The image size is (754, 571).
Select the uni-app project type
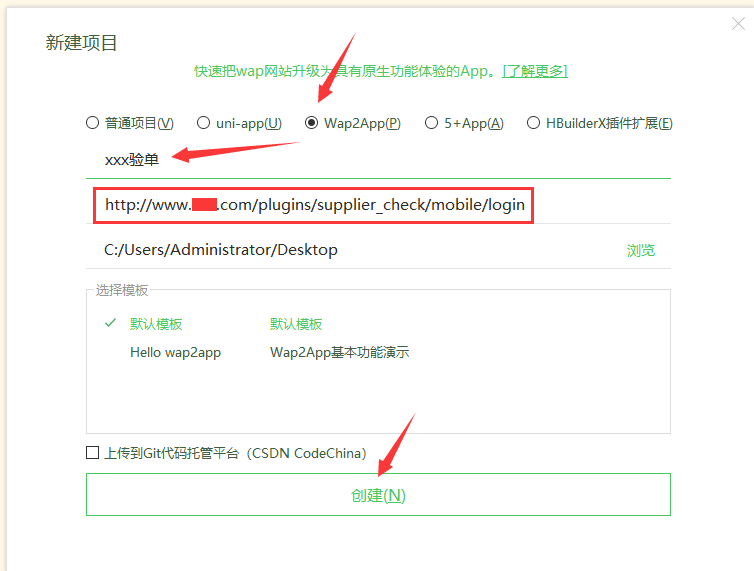click(203, 123)
